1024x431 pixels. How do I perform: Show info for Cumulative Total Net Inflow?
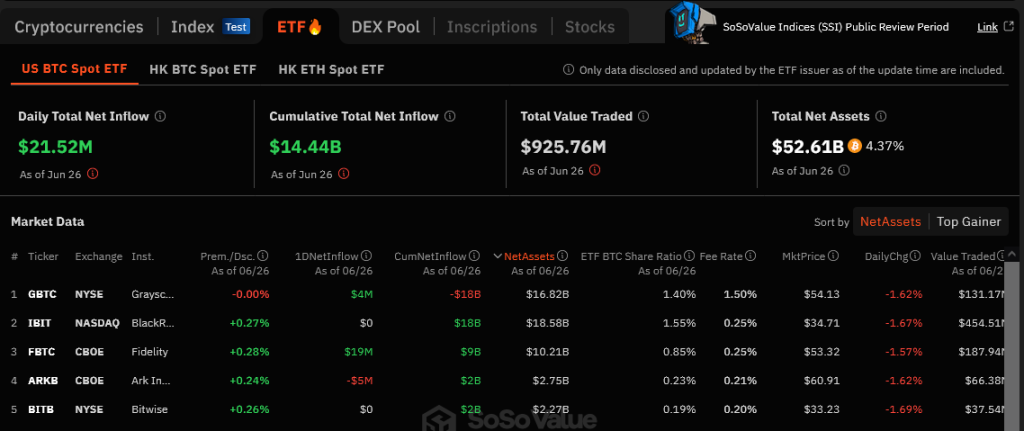(449, 116)
